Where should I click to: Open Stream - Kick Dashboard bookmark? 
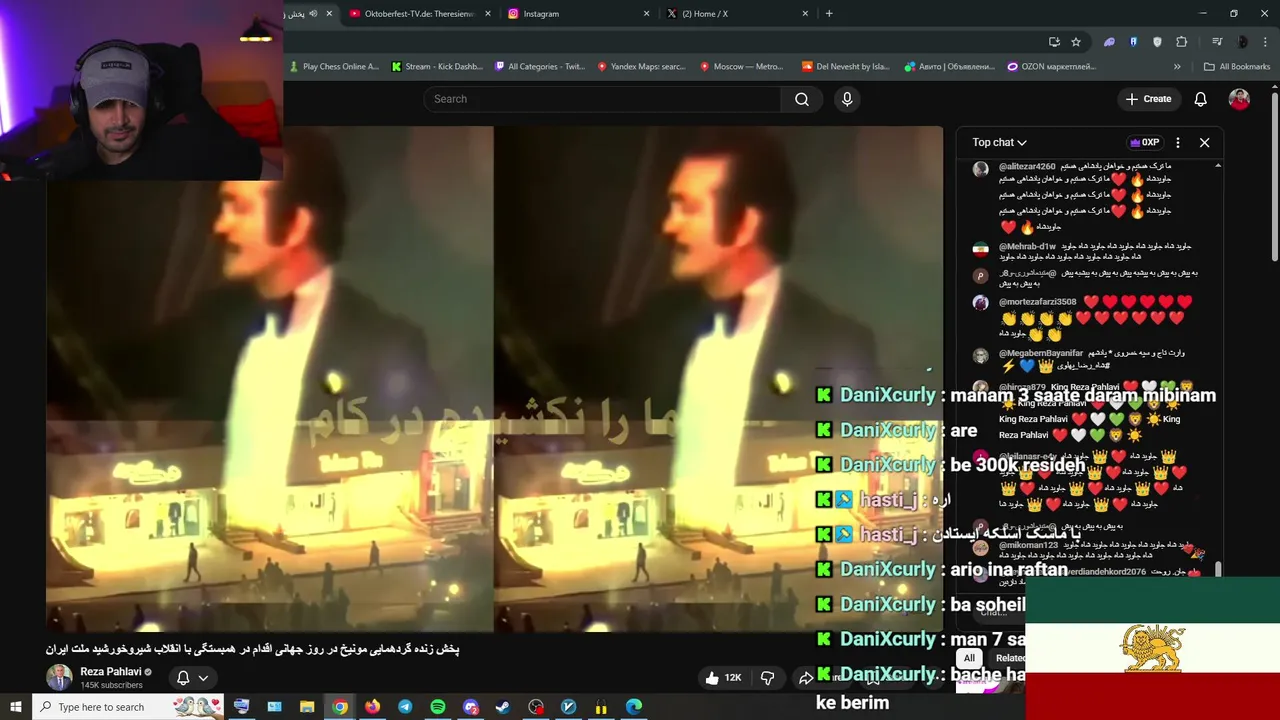[437, 67]
